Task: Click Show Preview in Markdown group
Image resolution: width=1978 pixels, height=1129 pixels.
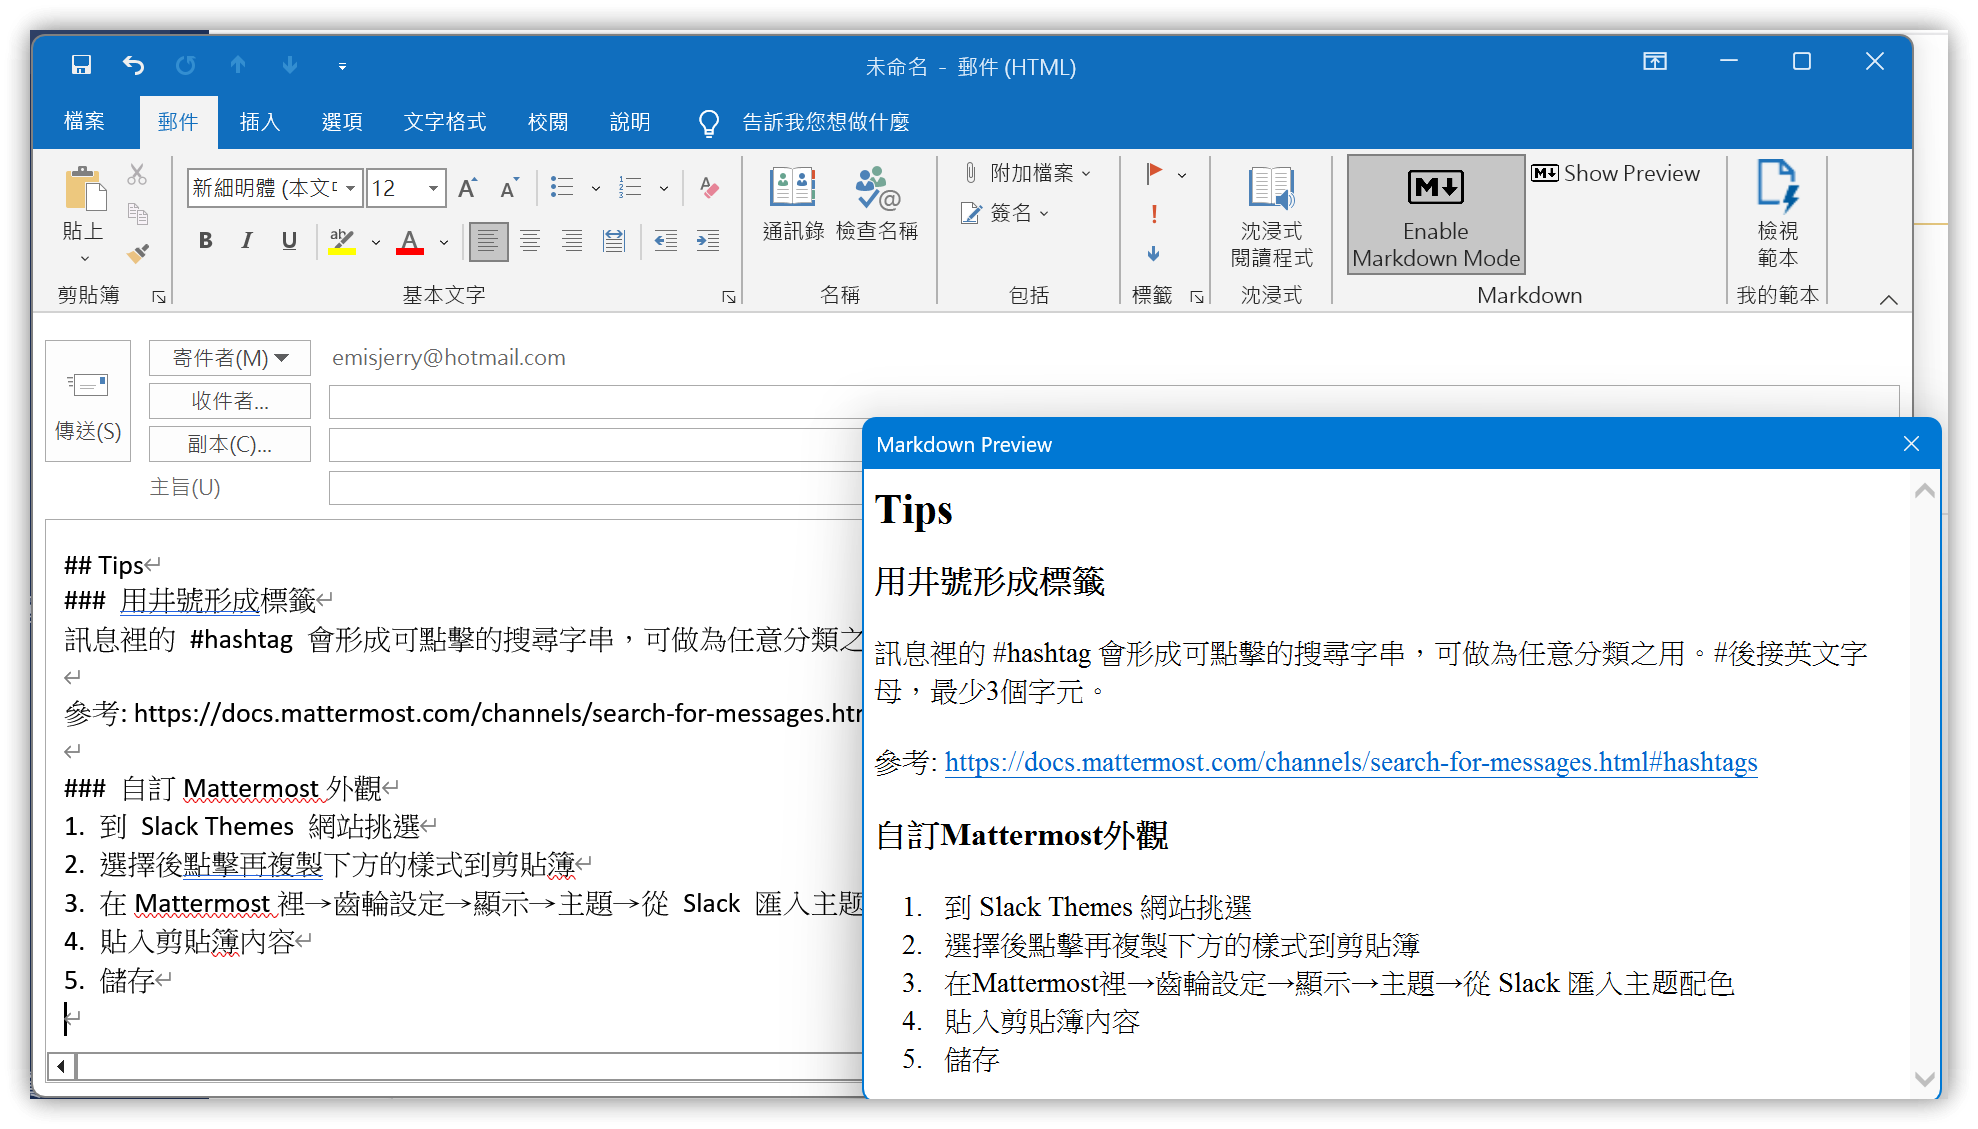Action: point(1615,173)
